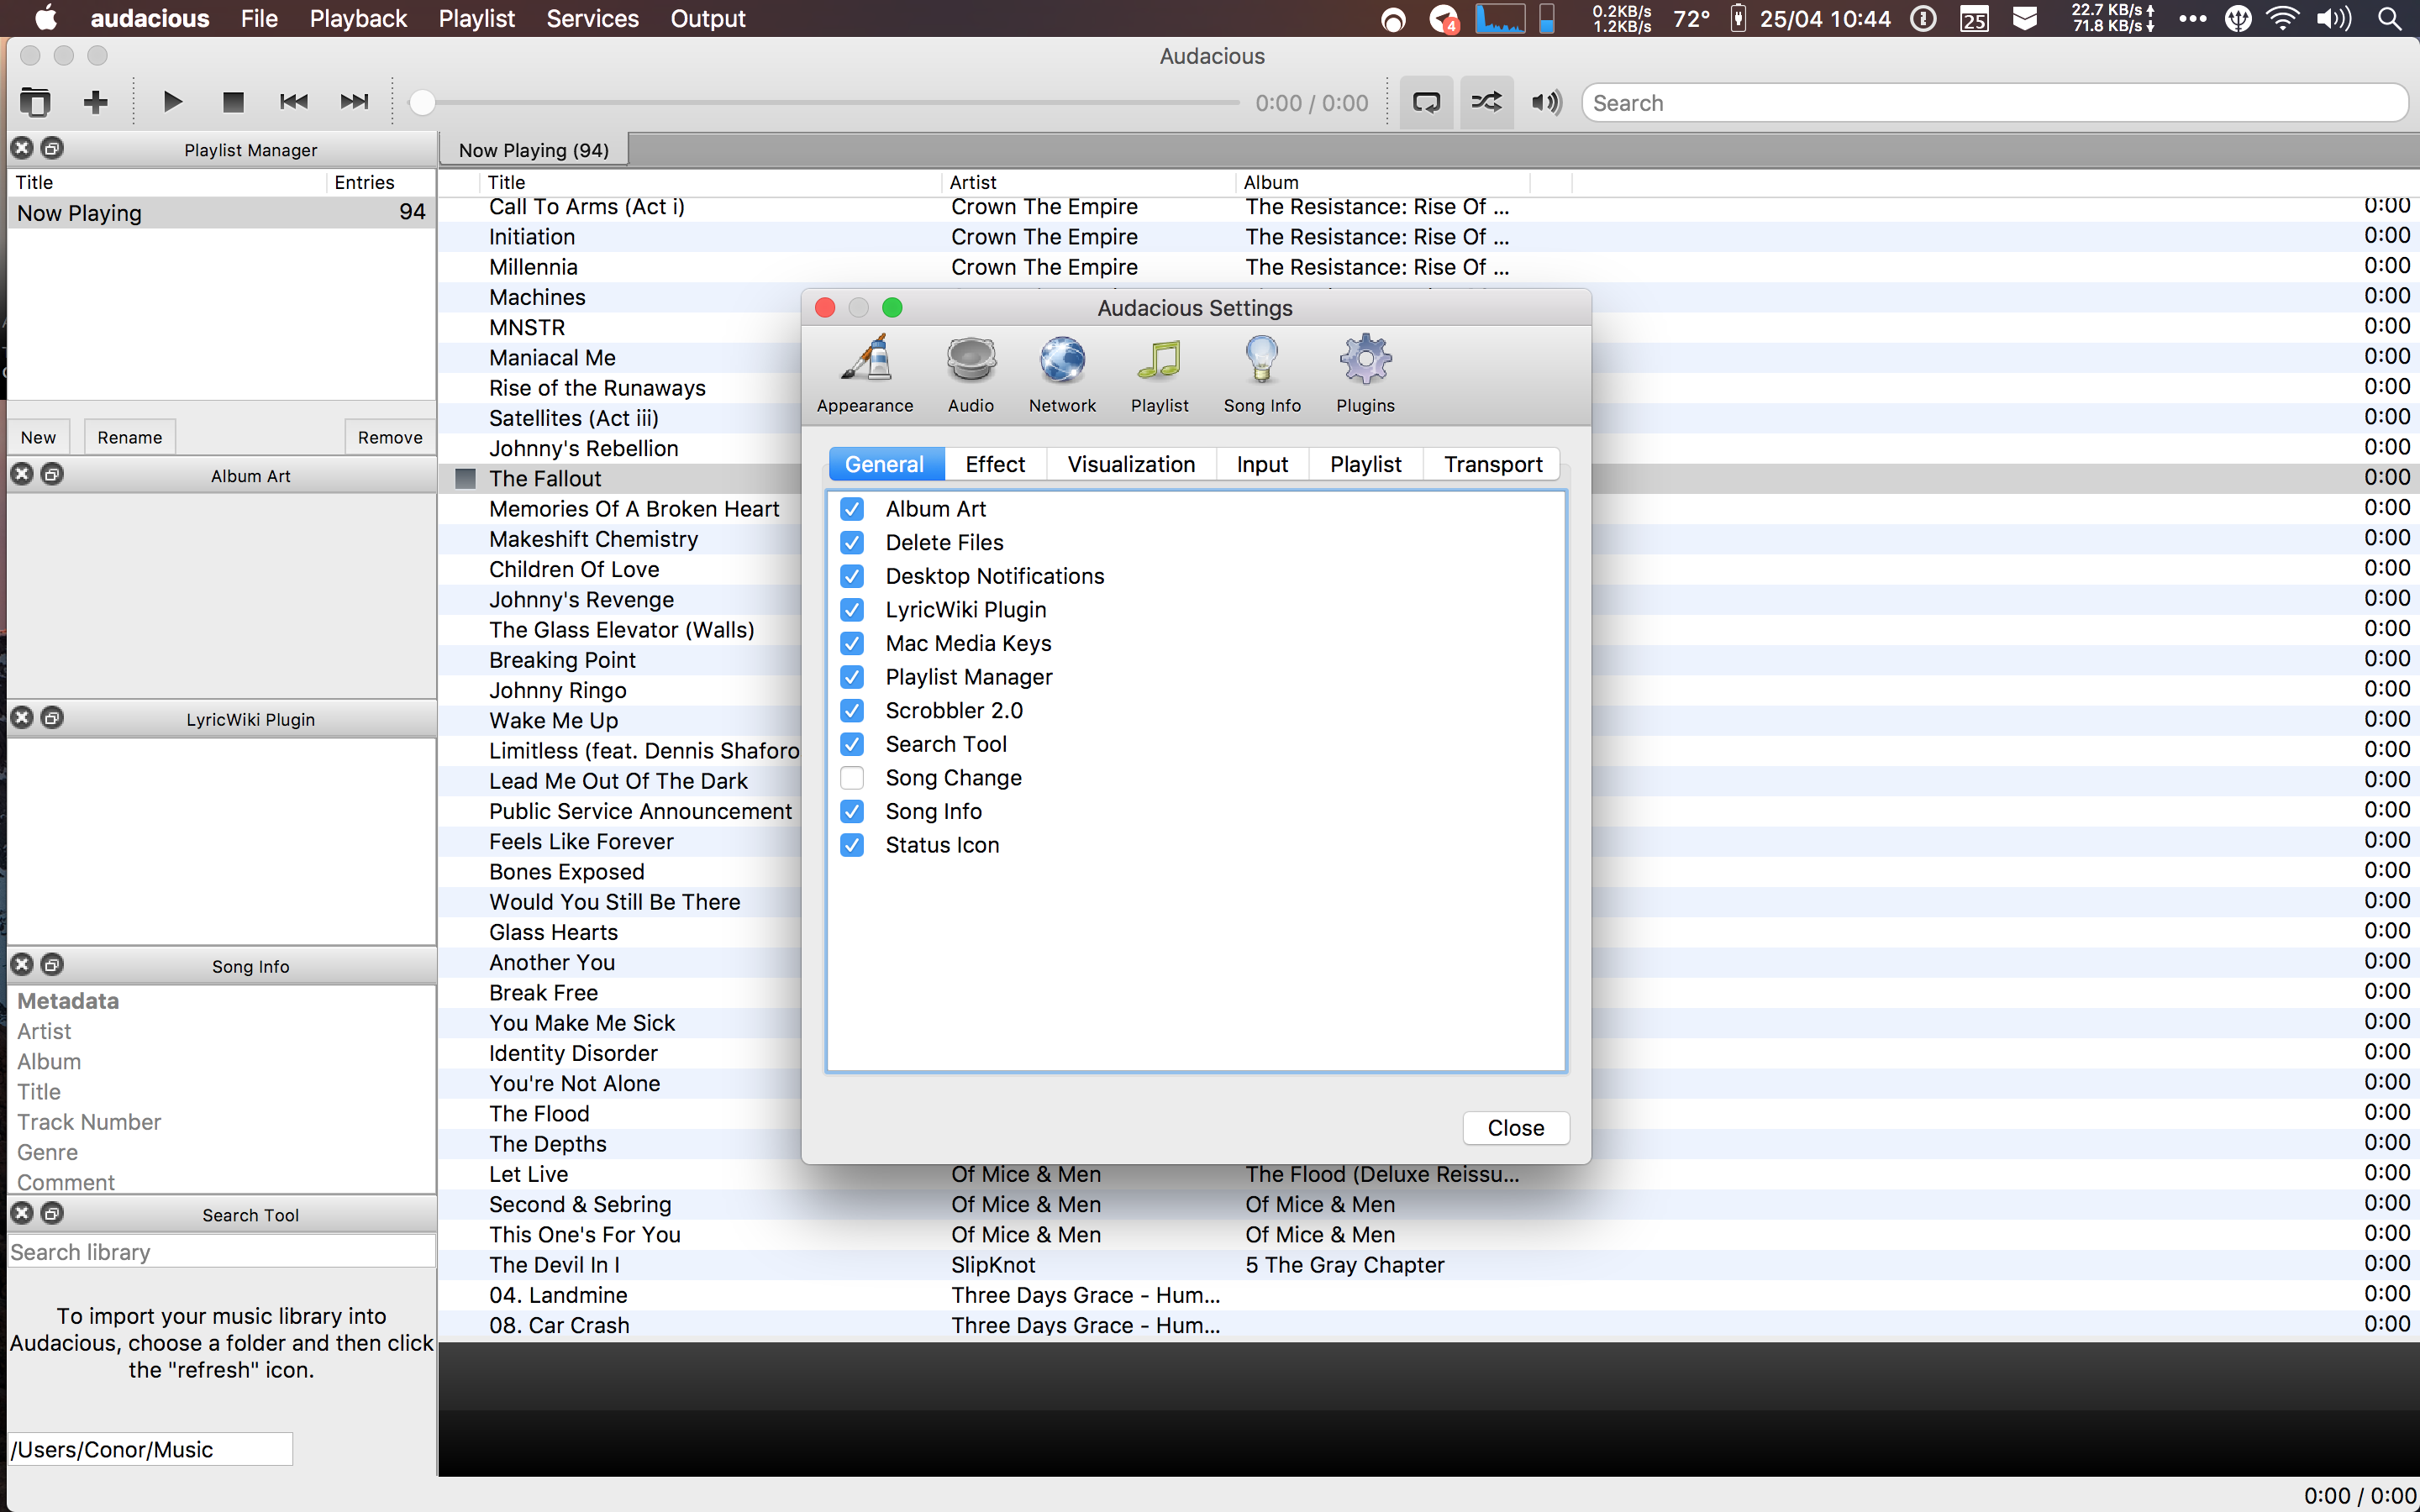The height and width of the screenshot is (1512, 2420).
Task: Select the Now Playing (94) playlist tab
Action: tap(534, 150)
